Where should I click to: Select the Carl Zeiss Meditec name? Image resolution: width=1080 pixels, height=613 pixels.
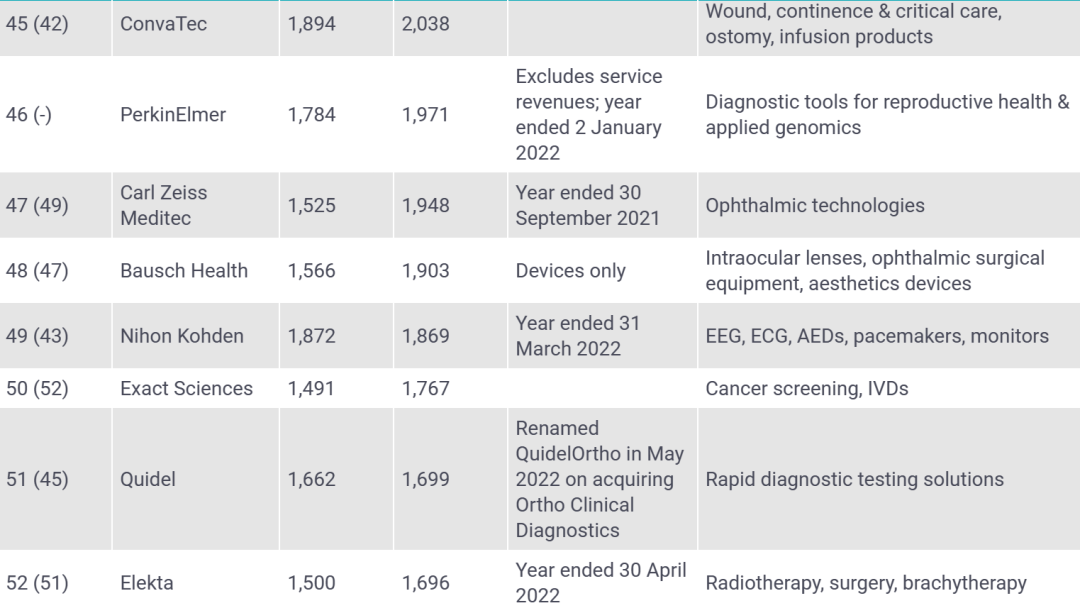click(x=163, y=205)
